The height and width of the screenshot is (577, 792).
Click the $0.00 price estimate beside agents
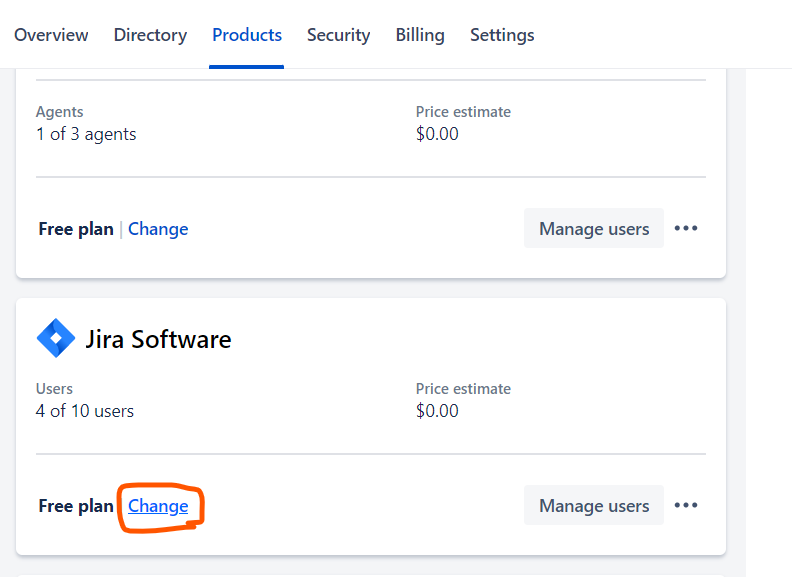tap(437, 134)
